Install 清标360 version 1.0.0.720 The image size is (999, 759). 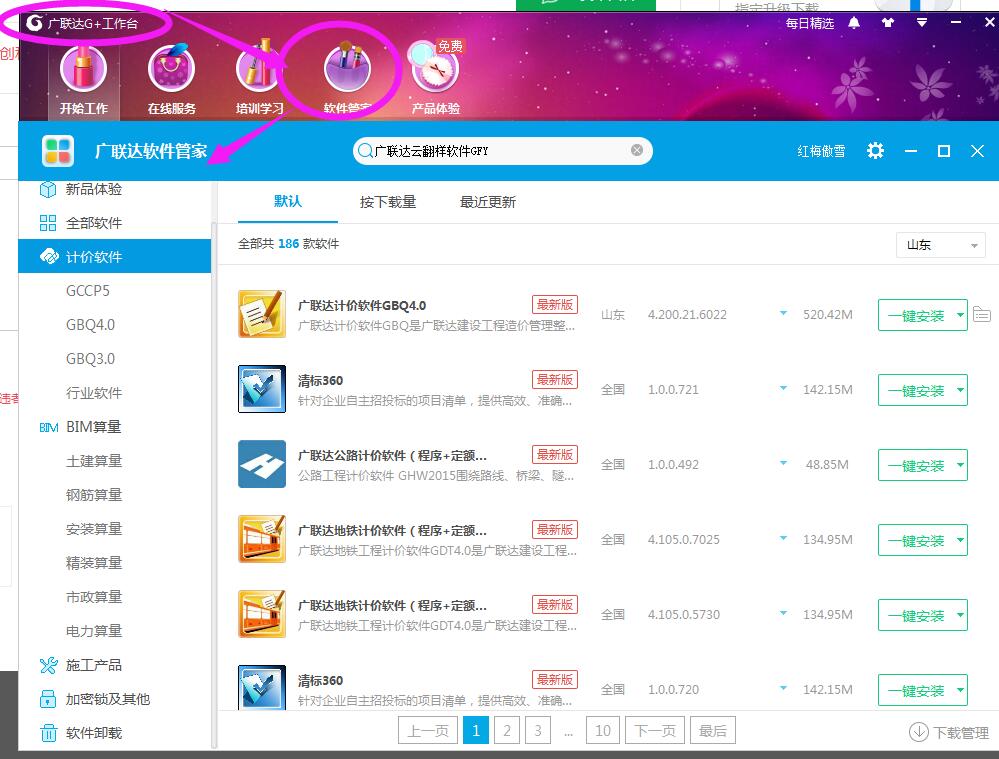pyautogui.click(x=916, y=691)
